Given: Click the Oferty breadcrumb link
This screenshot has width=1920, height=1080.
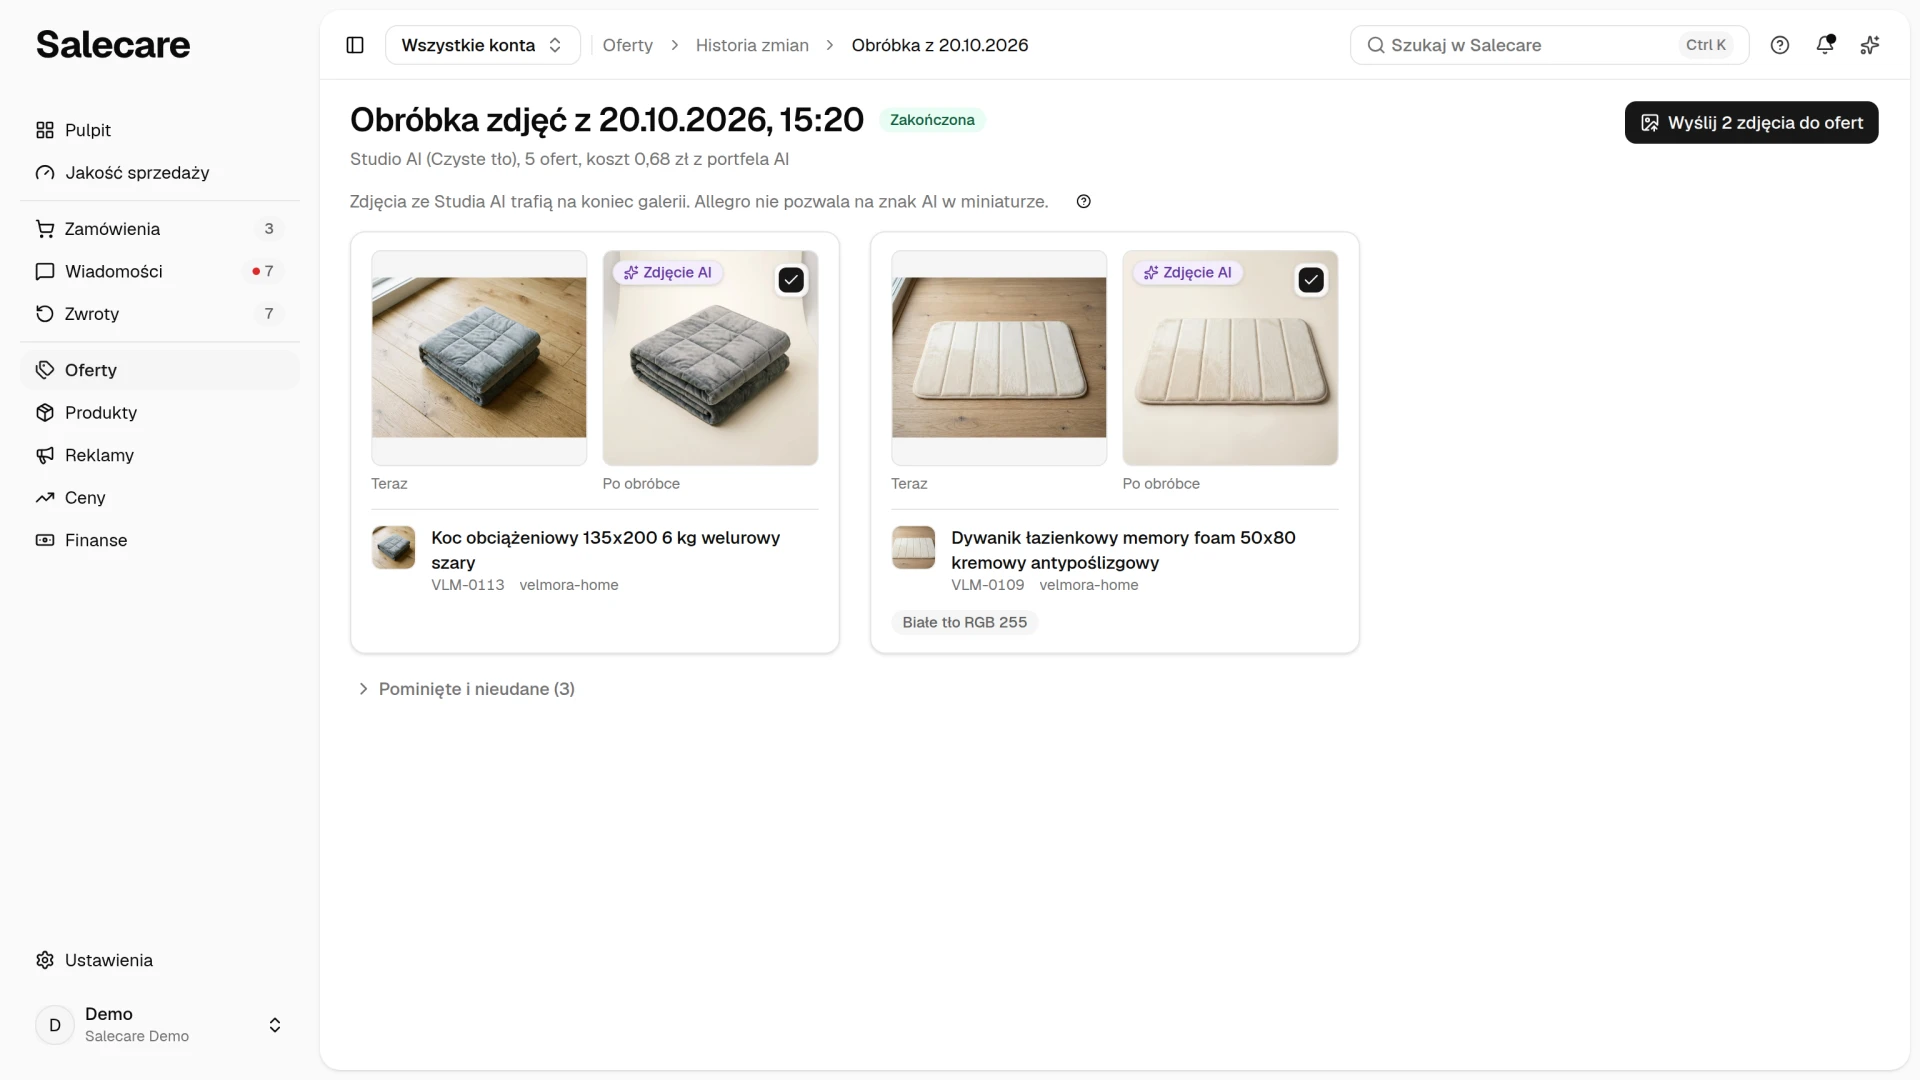Looking at the screenshot, I should (x=627, y=45).
